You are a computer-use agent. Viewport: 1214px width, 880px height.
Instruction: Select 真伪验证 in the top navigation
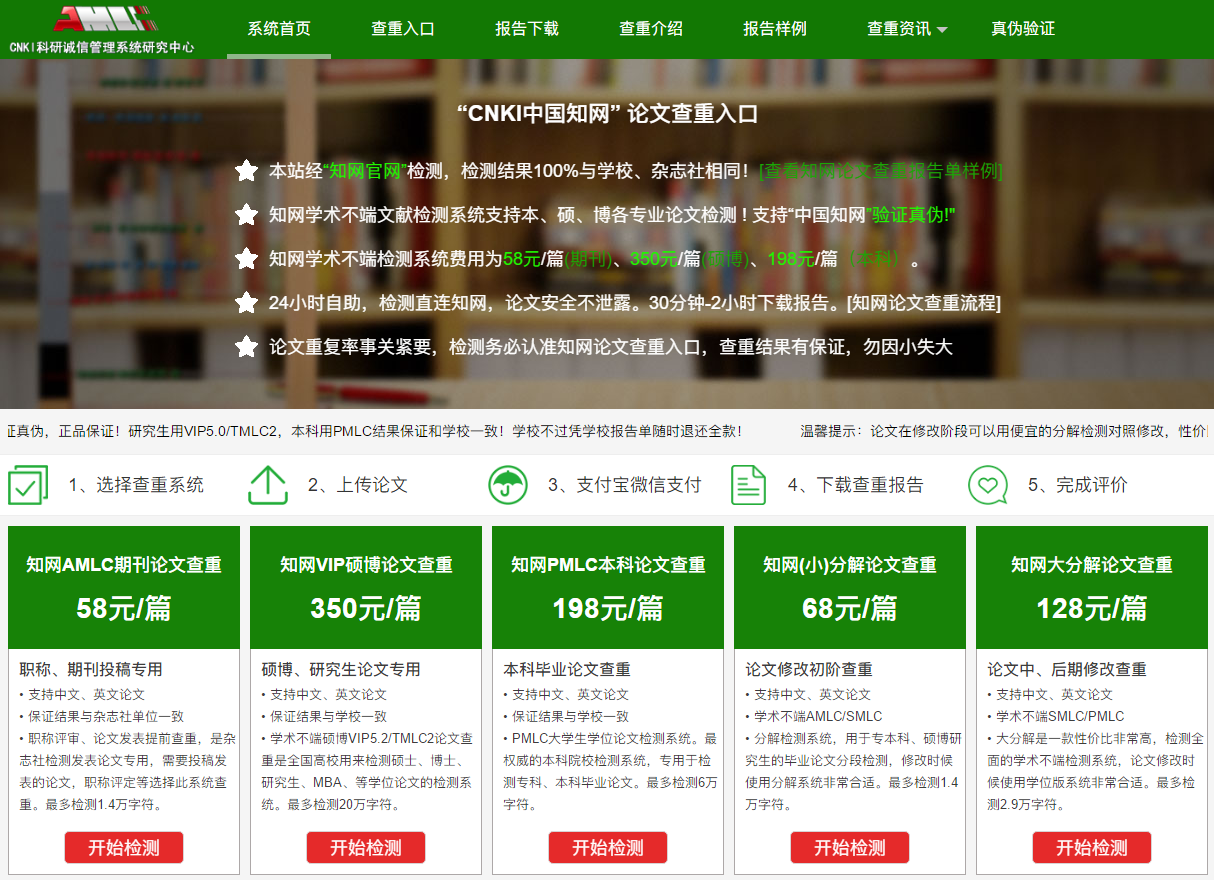1023,29
